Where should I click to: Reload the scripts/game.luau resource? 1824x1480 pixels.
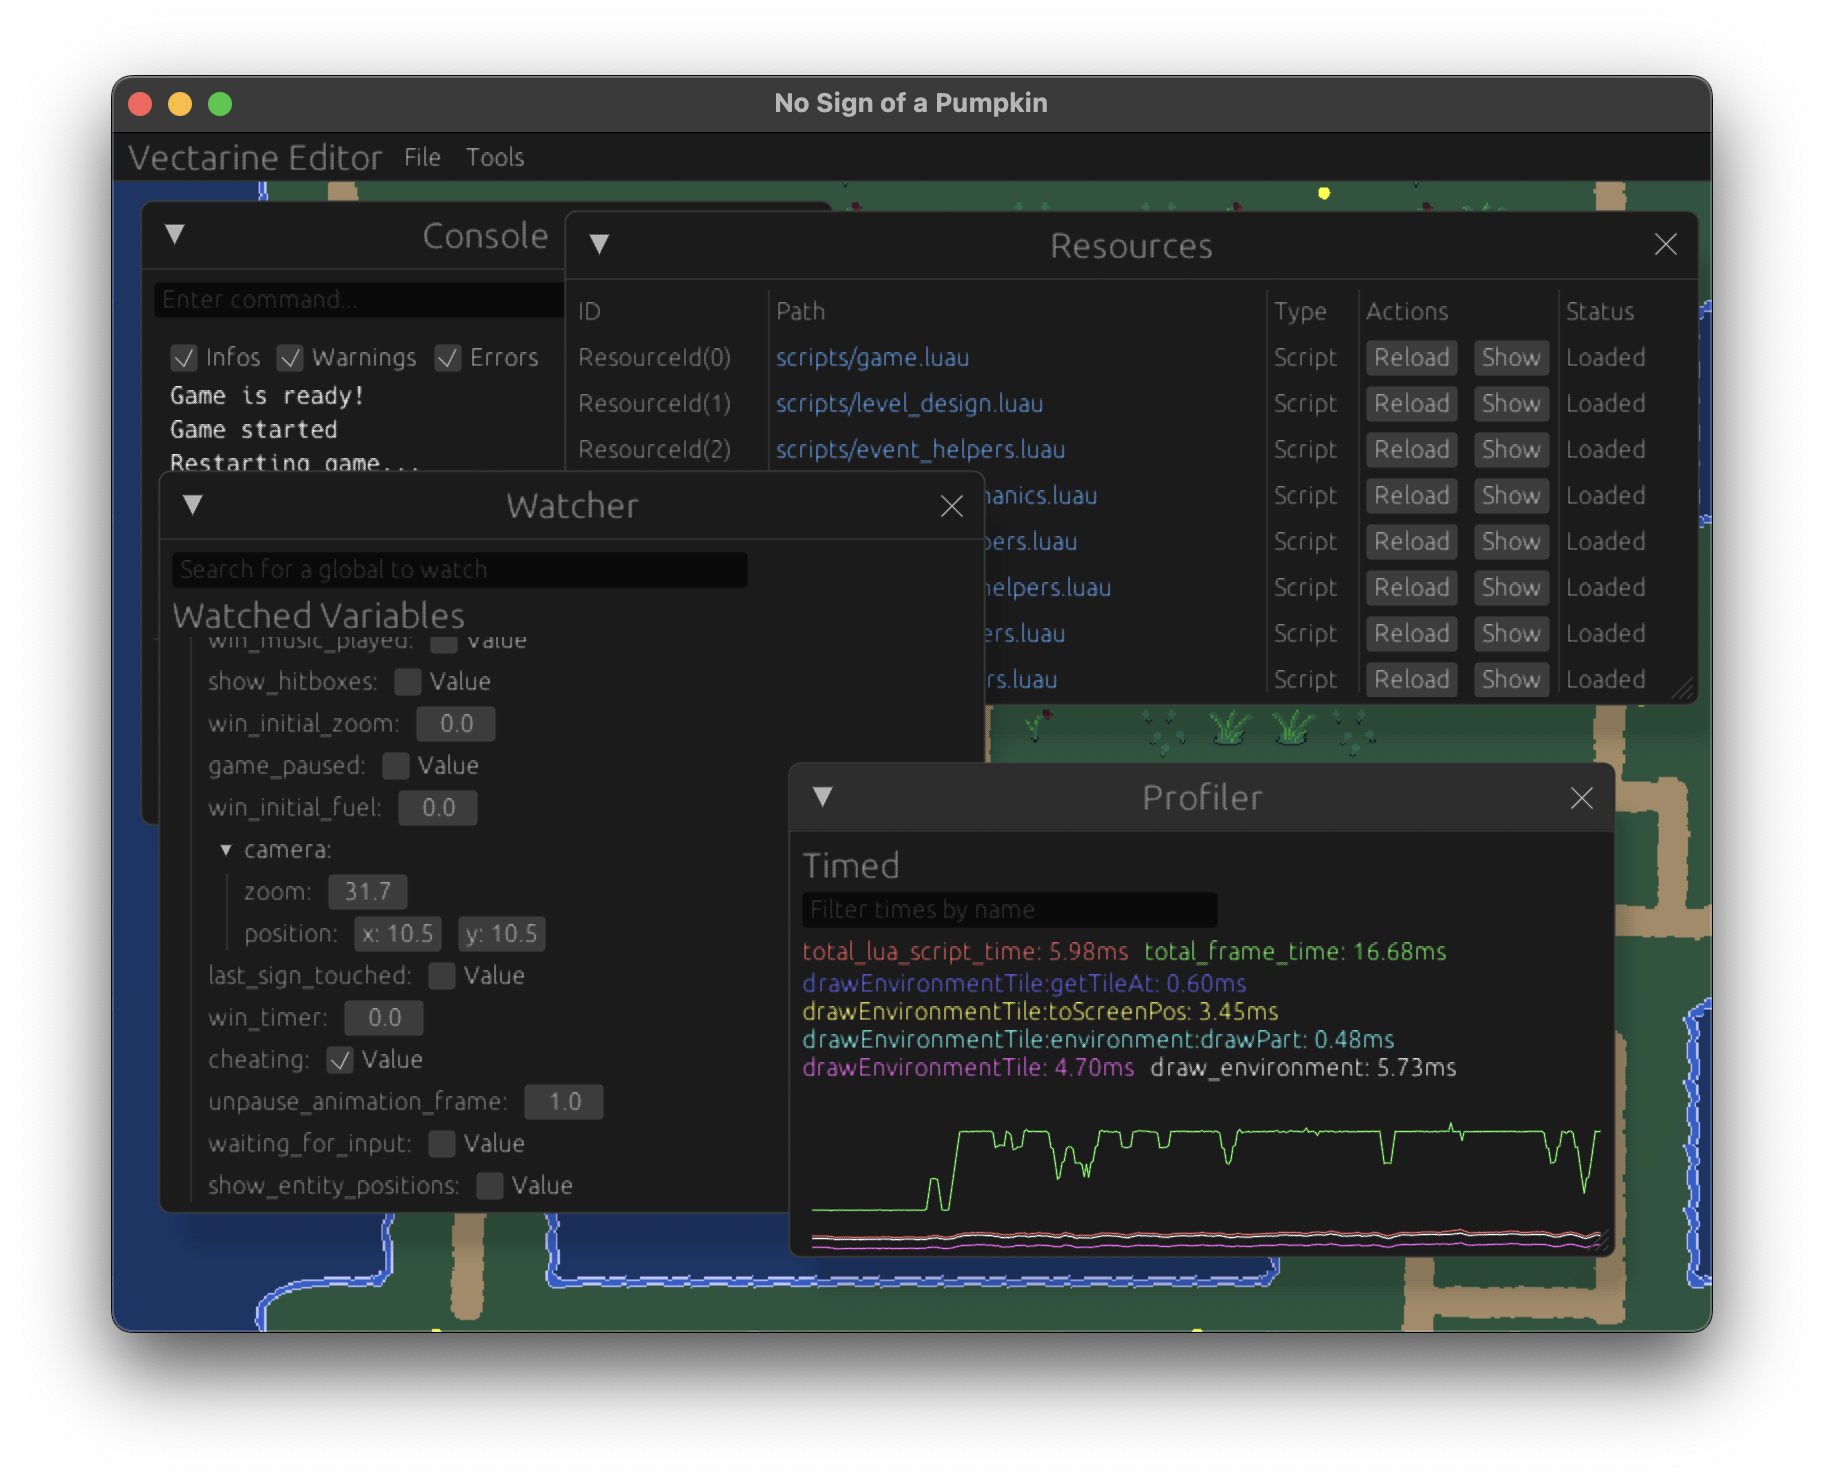1411,358
